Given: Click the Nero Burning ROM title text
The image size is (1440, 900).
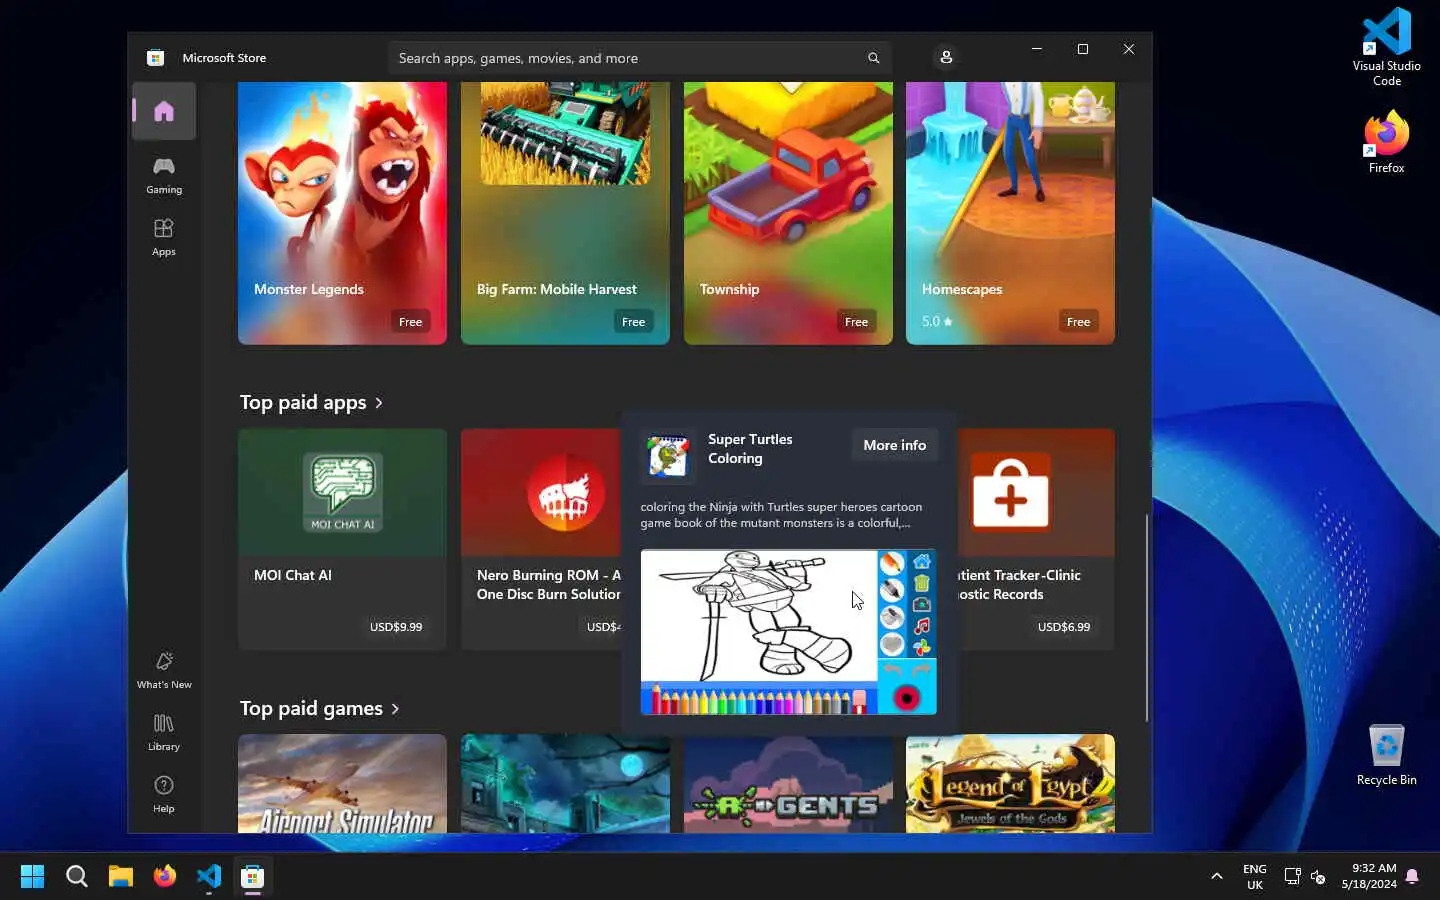Looking at the screenshot, I should tap(549, 585).
